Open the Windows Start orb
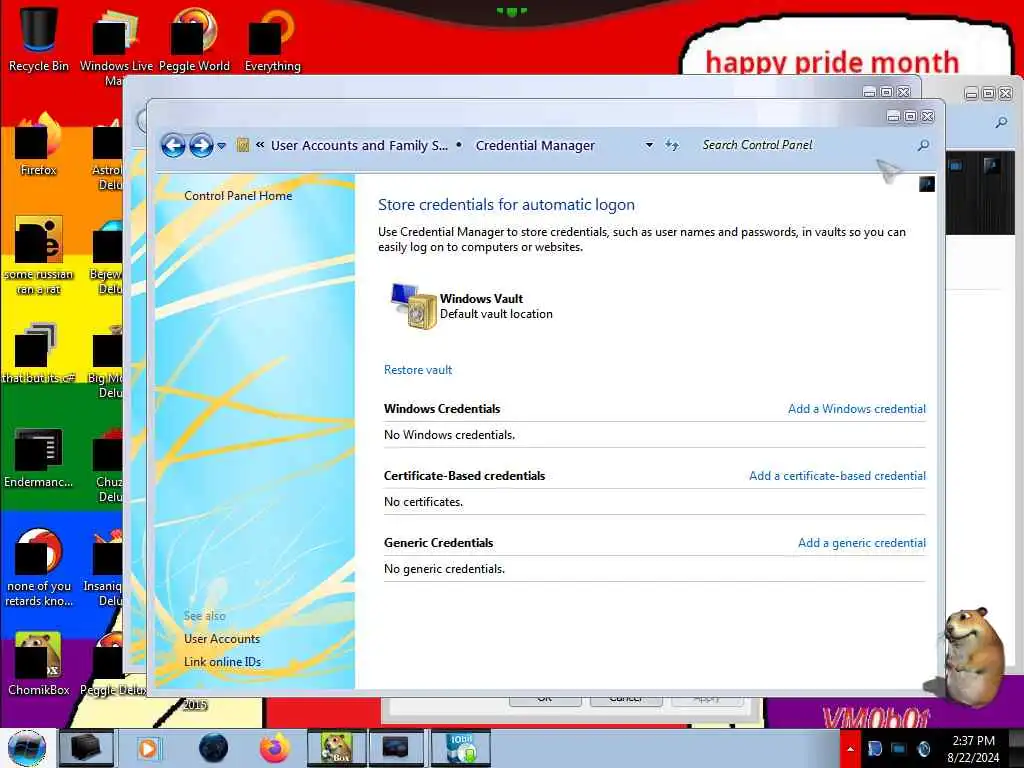Viewport: 1024px width, 768px height. pyautogui.click(x=27, y=748)
